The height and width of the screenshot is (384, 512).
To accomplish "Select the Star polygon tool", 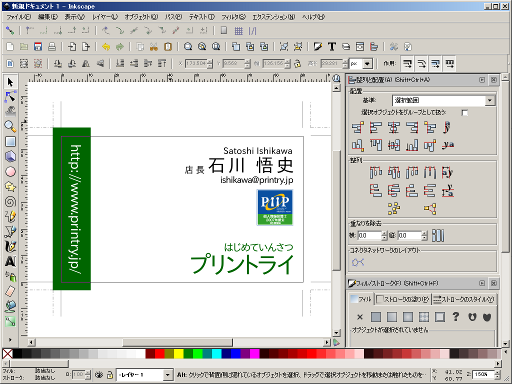I will pos(10,186).
